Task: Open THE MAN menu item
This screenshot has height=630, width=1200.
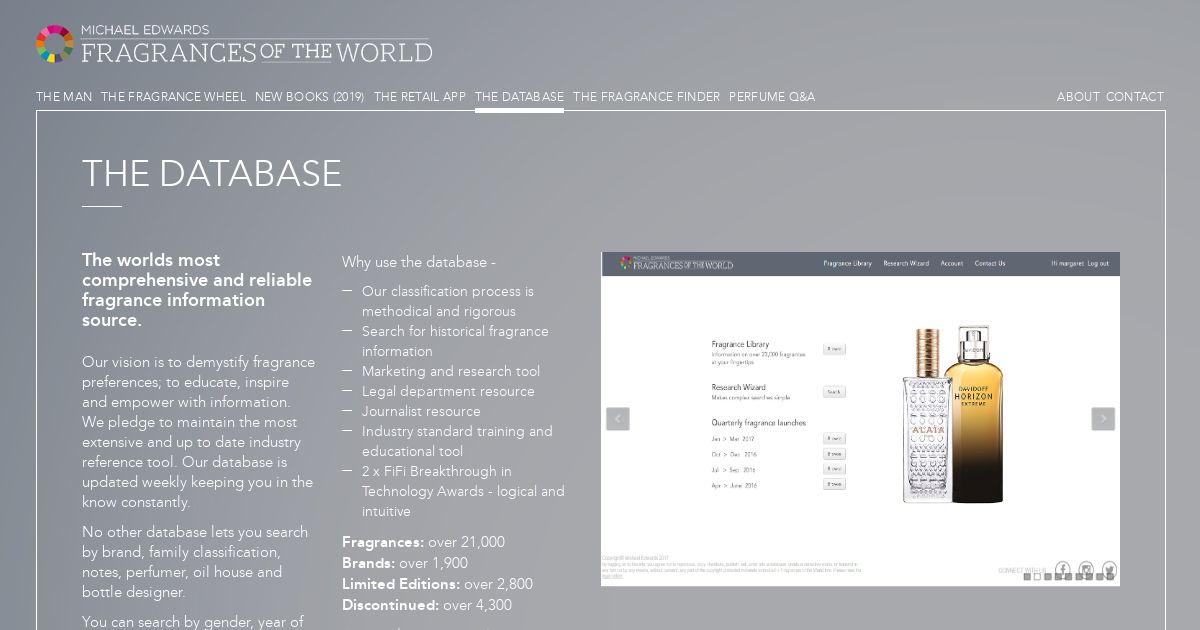Action: [x=64, y=97]
